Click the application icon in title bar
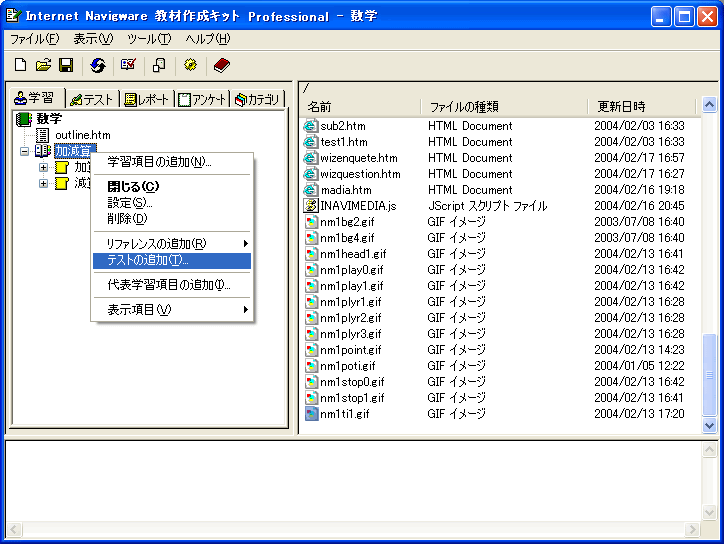724x544 pixels. pos(13,16)
